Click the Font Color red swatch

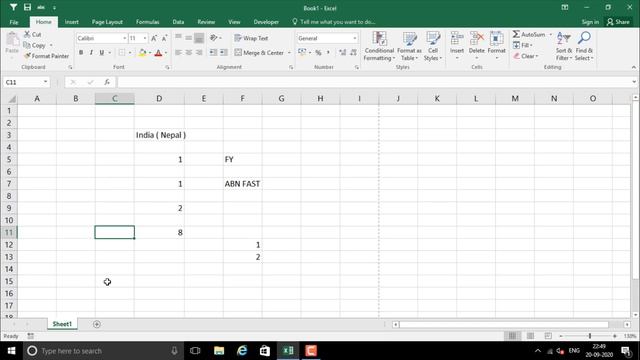coord(159,53)
